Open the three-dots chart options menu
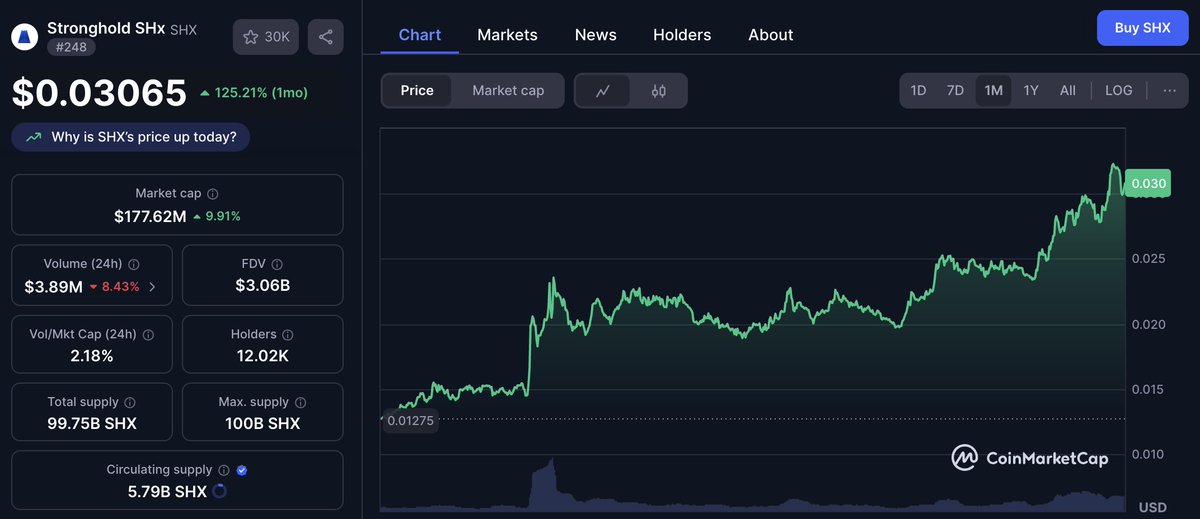Screen dimensions: 1200x519 1170,90
